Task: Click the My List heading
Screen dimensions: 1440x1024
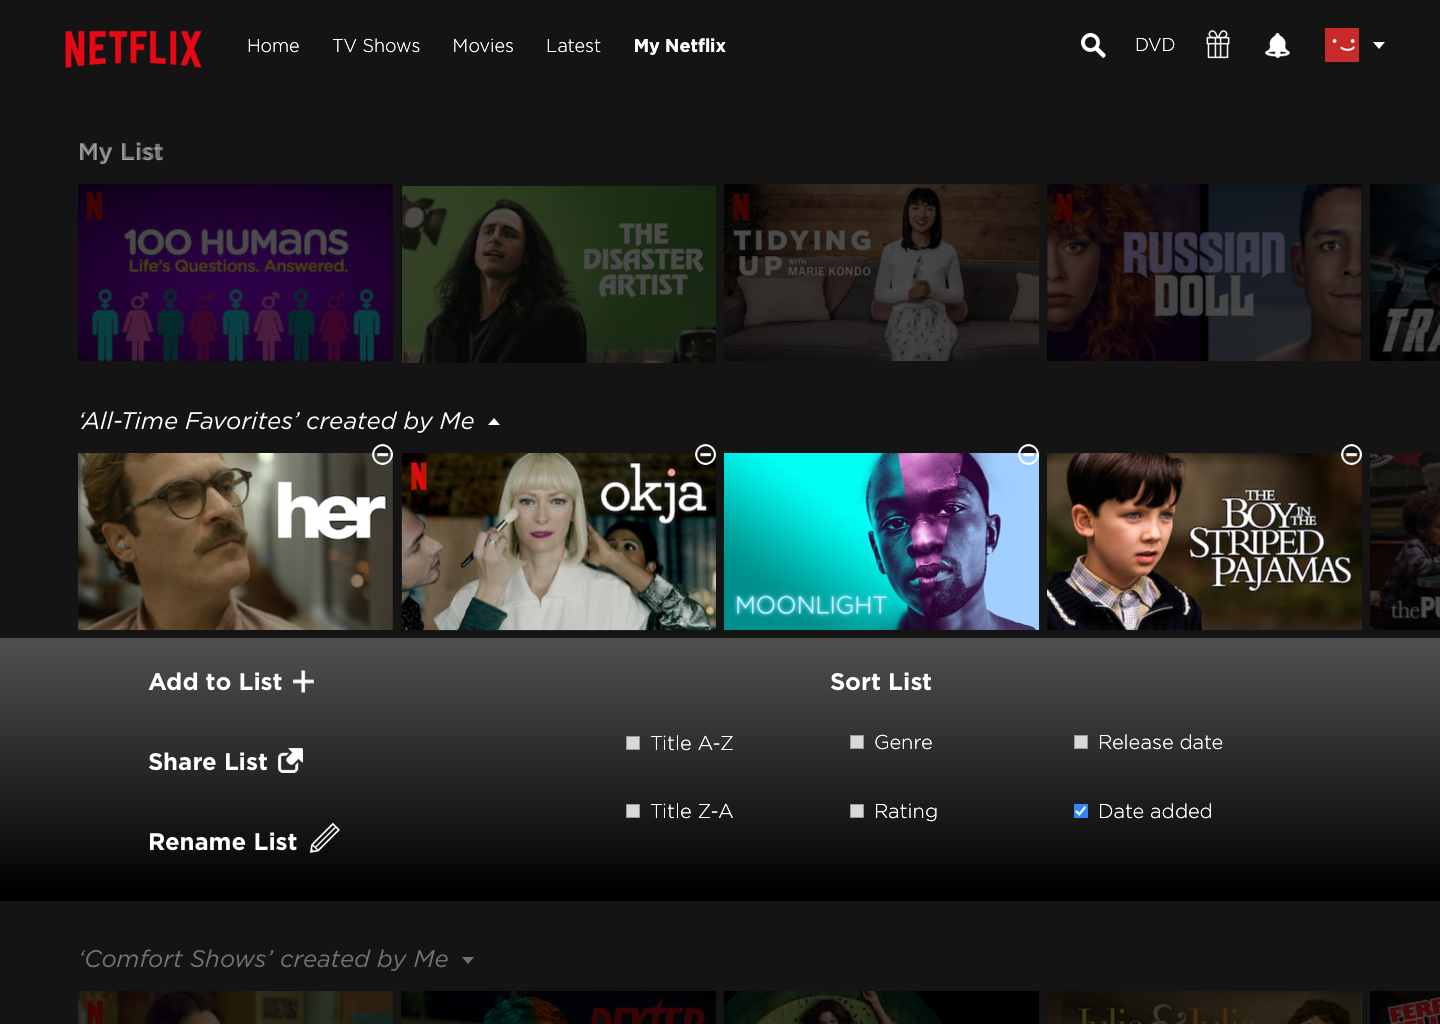Action: [x=121, y=152]
